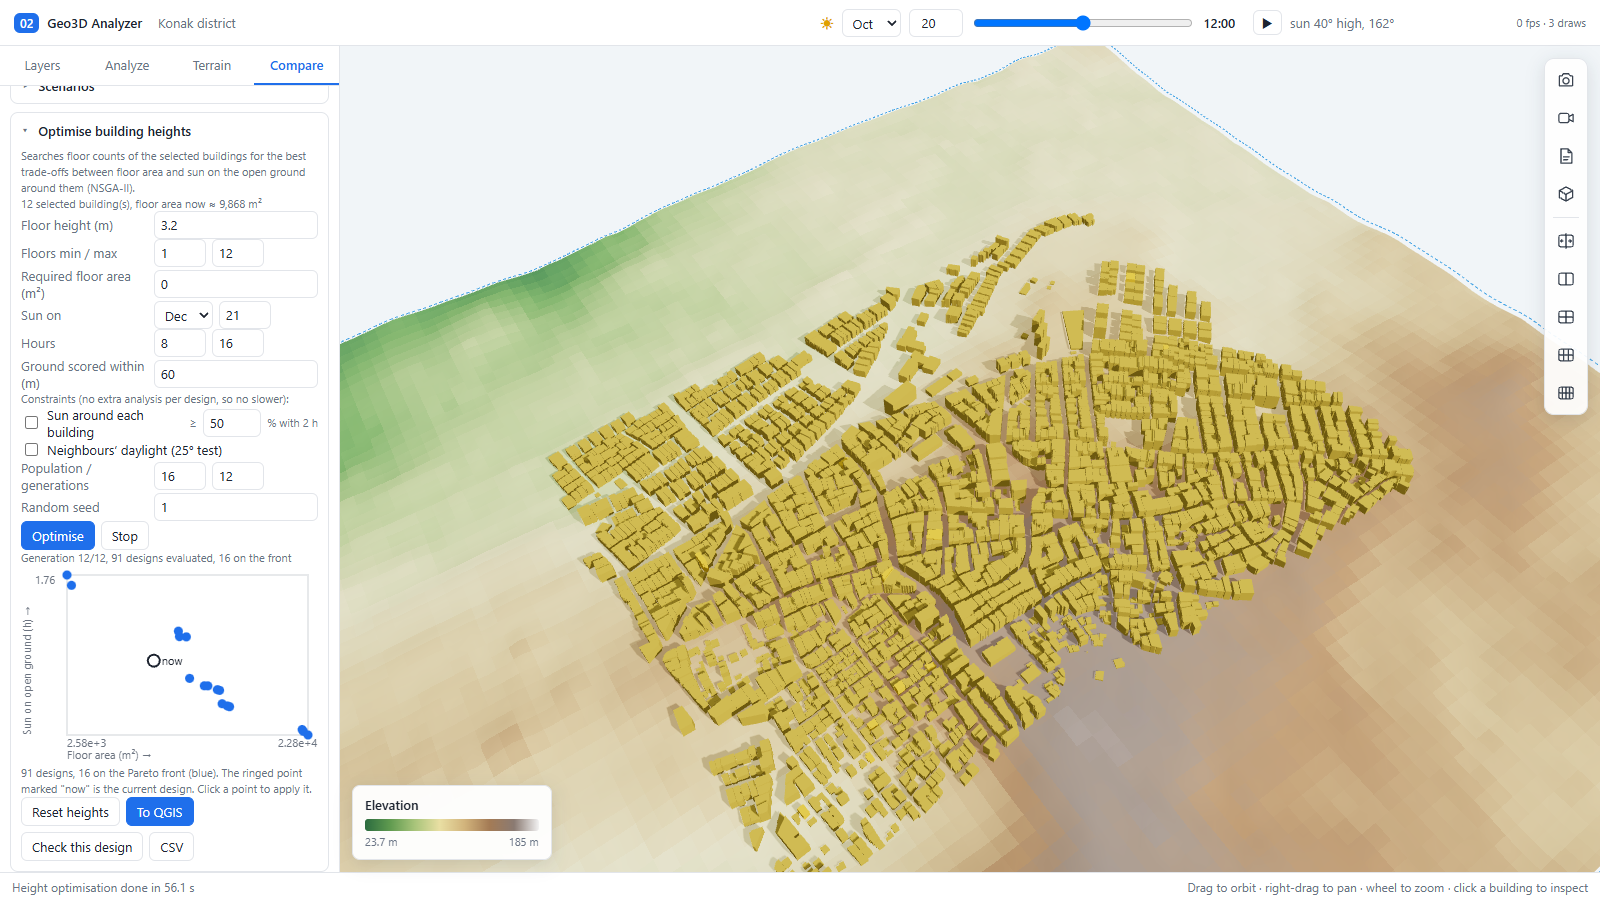Expand the Scenarios section
1600x900 pixels.
click(x=66, y=88)
